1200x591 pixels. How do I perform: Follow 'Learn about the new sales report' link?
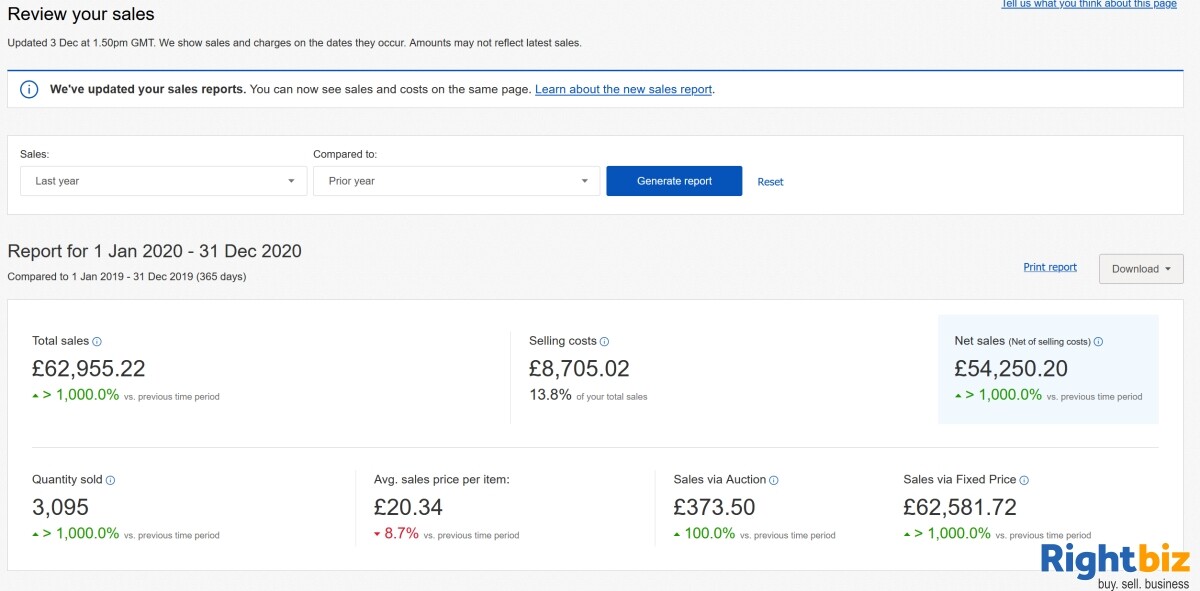[624, 89]
